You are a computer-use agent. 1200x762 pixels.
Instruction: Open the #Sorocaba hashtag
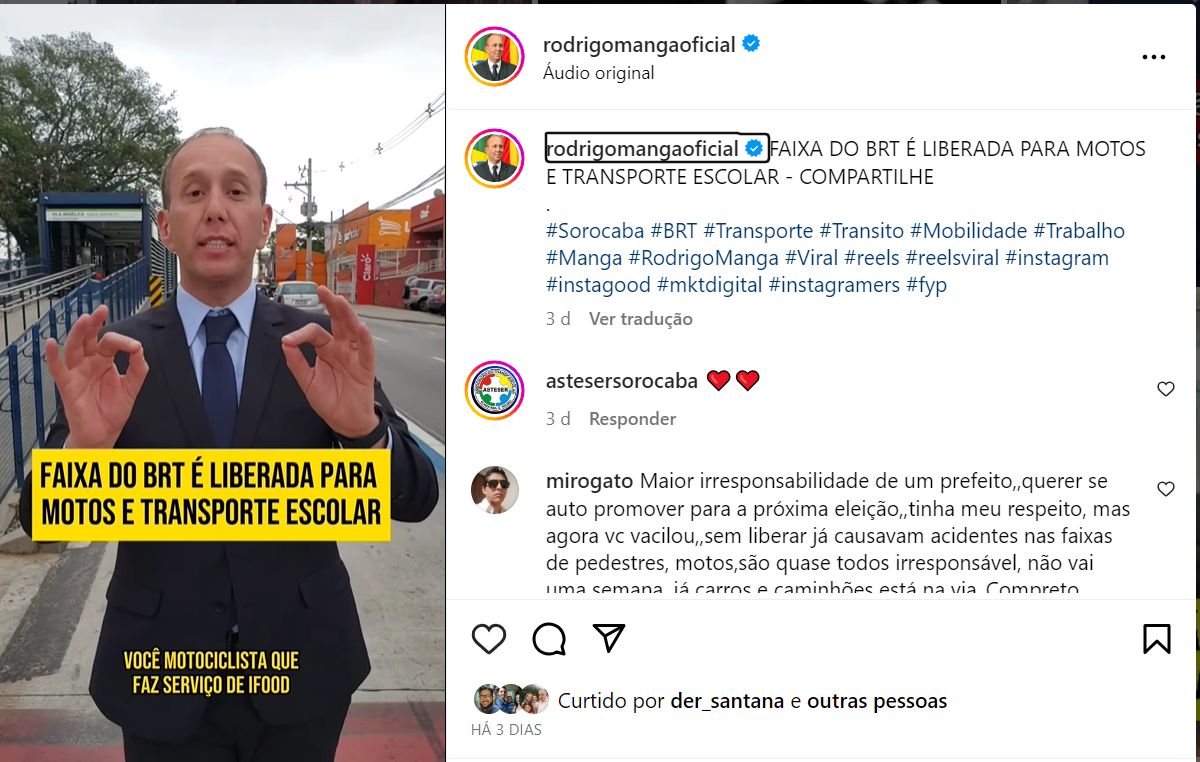[x=595, y=231]
